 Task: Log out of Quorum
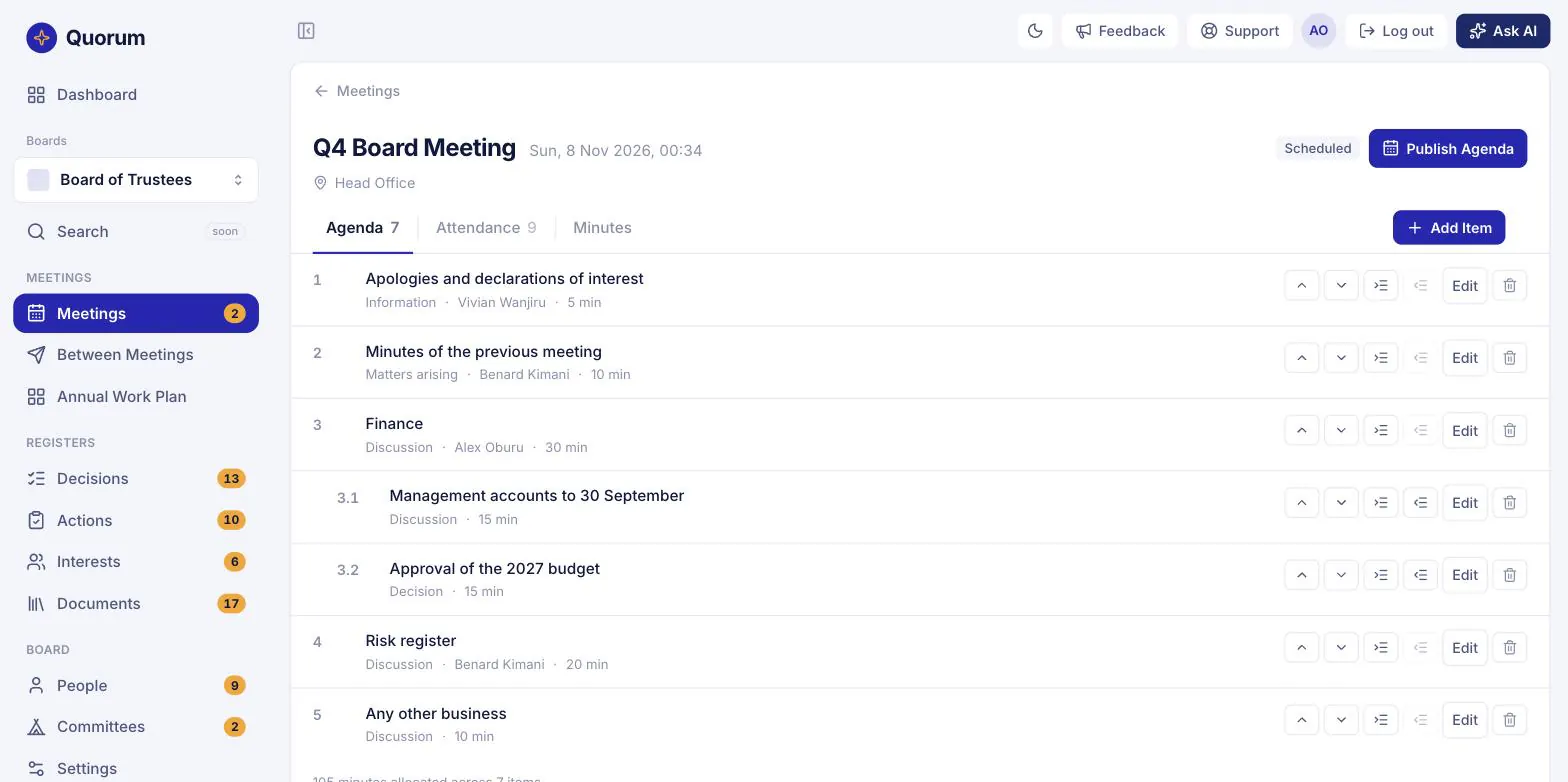(1396, 31)
